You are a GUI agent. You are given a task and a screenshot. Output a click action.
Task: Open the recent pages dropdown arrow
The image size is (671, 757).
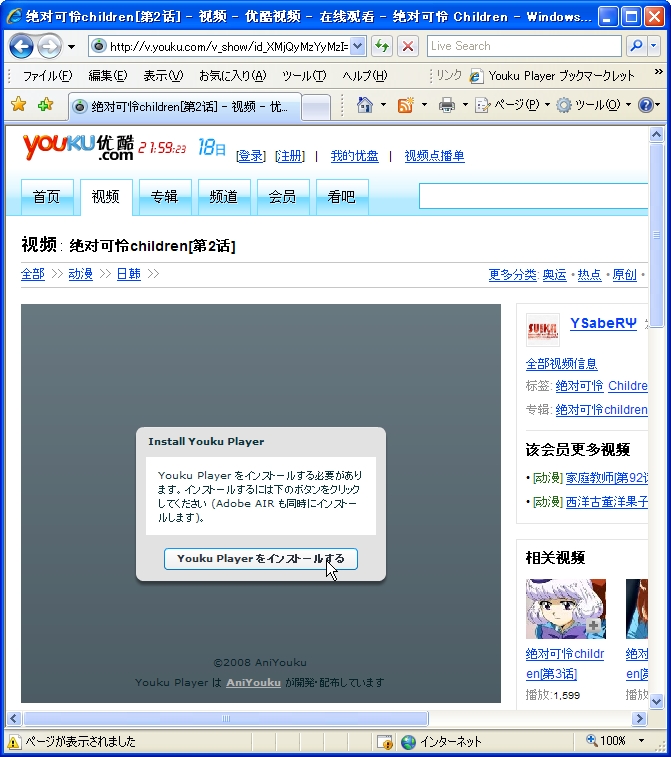tap(71, 47)
